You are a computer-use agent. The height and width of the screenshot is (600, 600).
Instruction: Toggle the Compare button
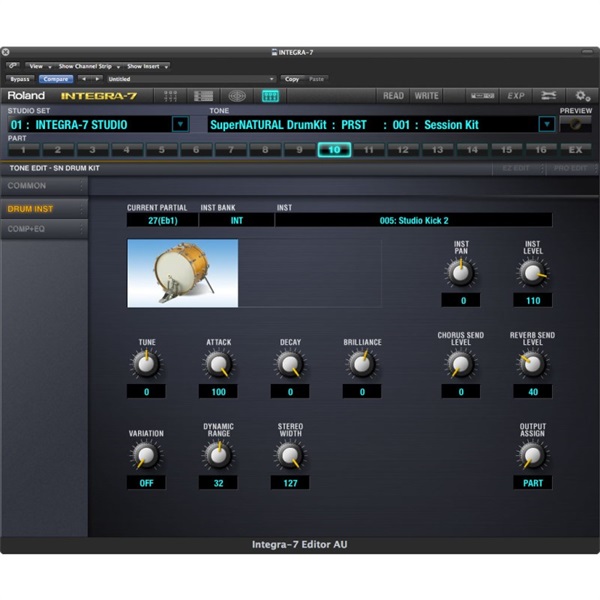56,79
